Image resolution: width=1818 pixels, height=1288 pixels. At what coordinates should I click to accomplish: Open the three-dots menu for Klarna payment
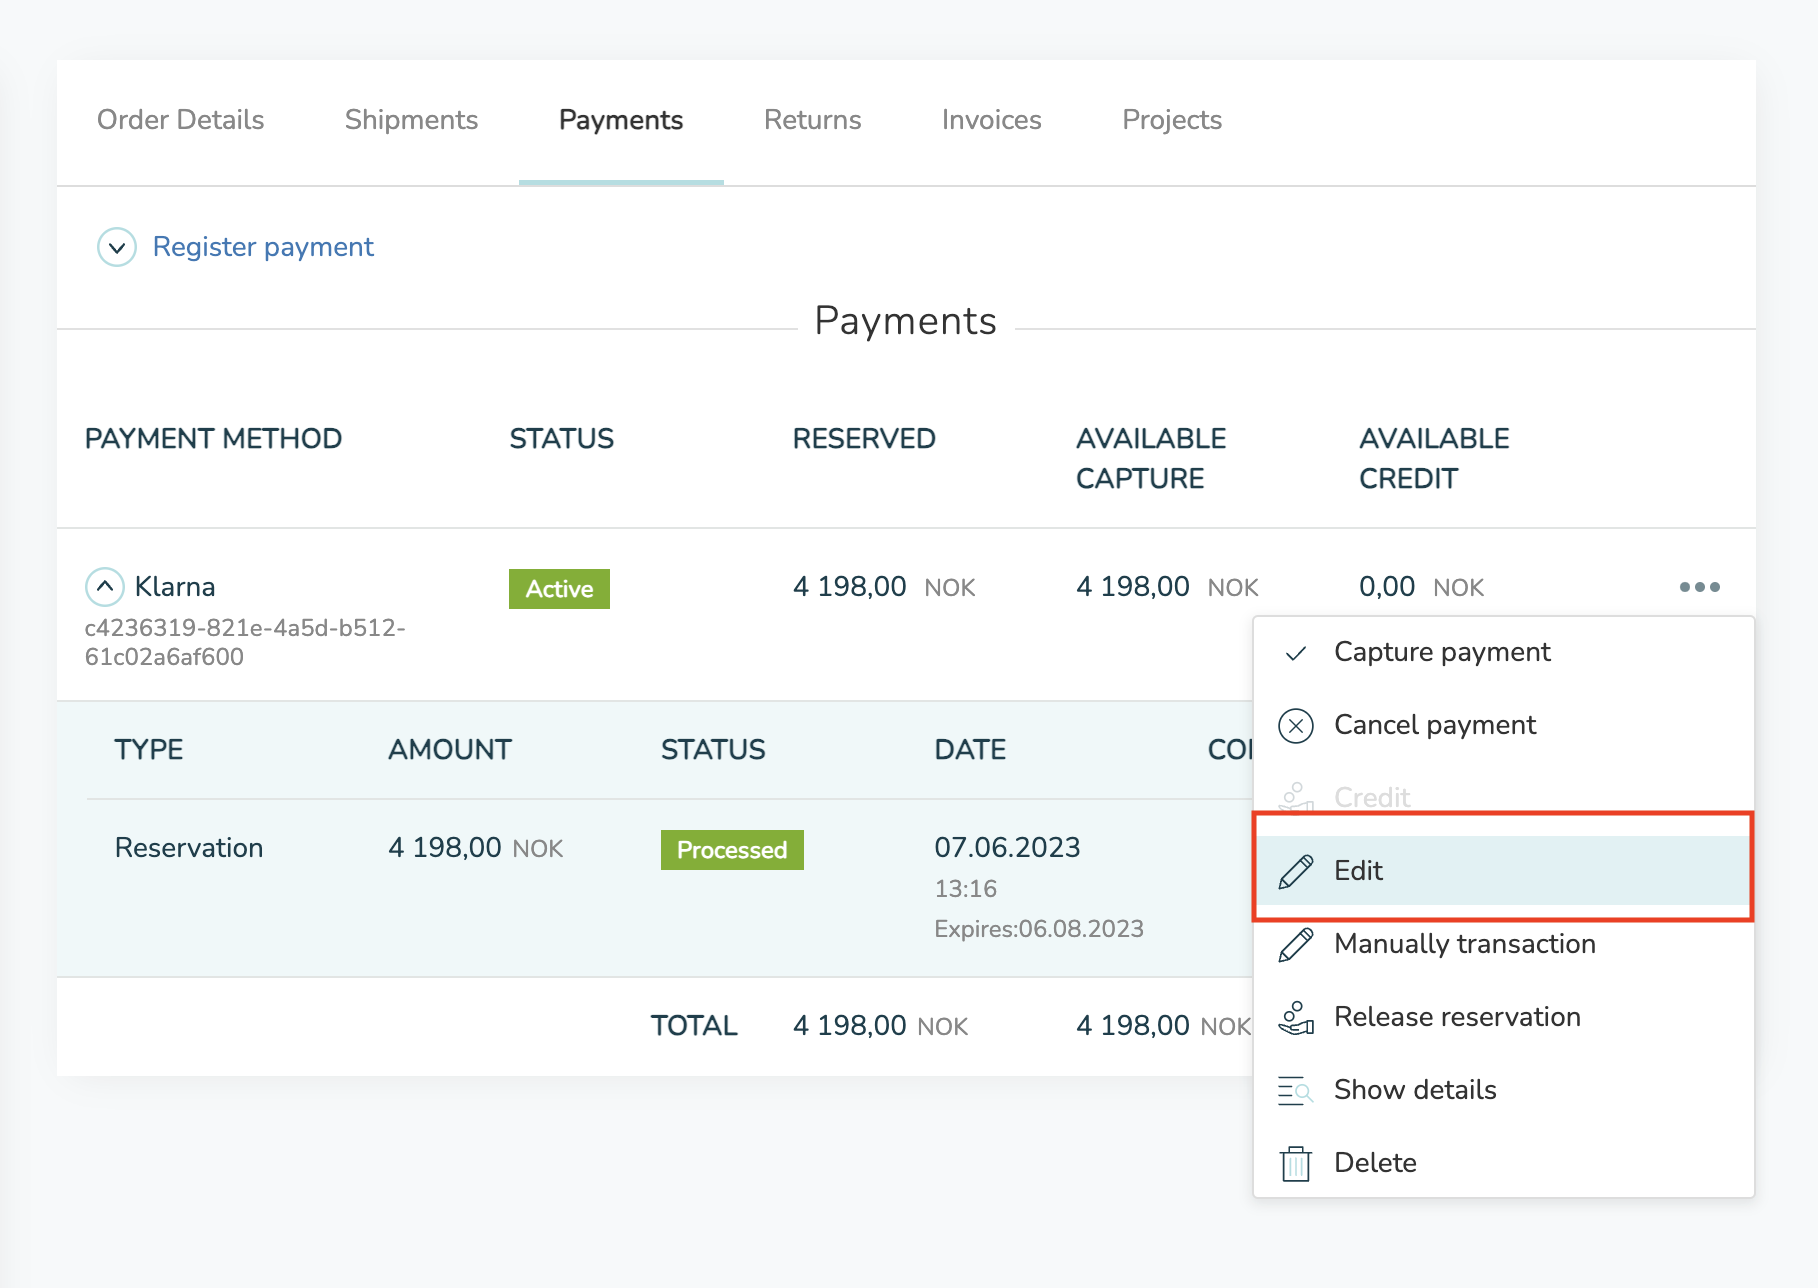click(x=1699, y=587)
